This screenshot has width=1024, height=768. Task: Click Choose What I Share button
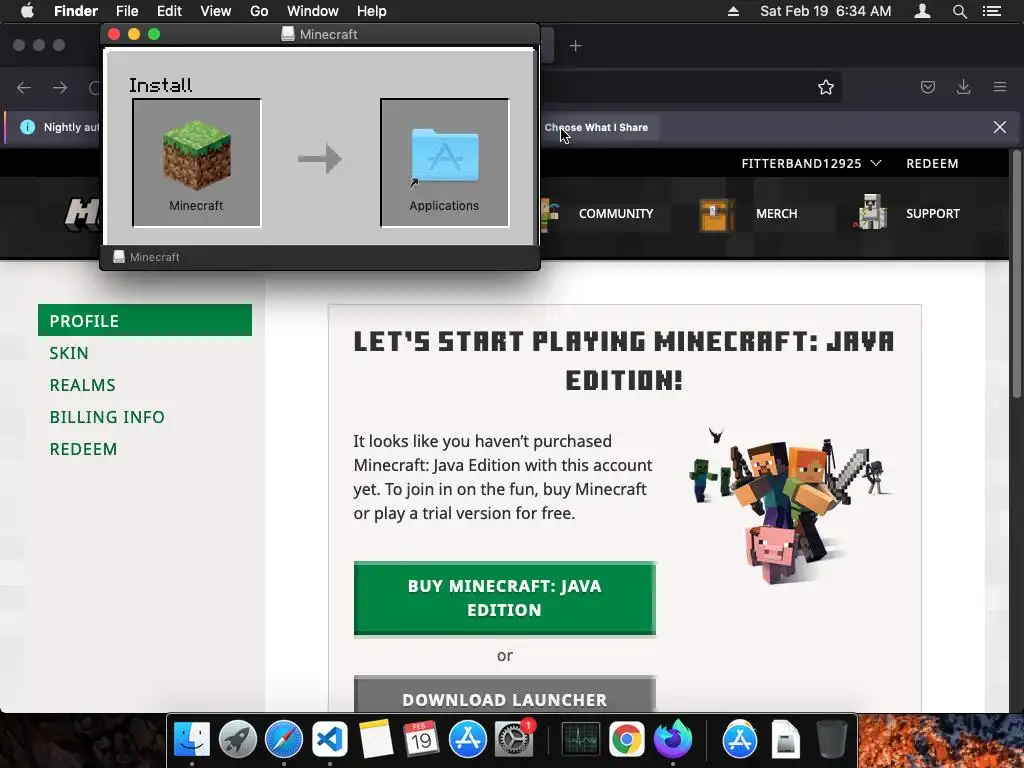click(x=596, y=127)
